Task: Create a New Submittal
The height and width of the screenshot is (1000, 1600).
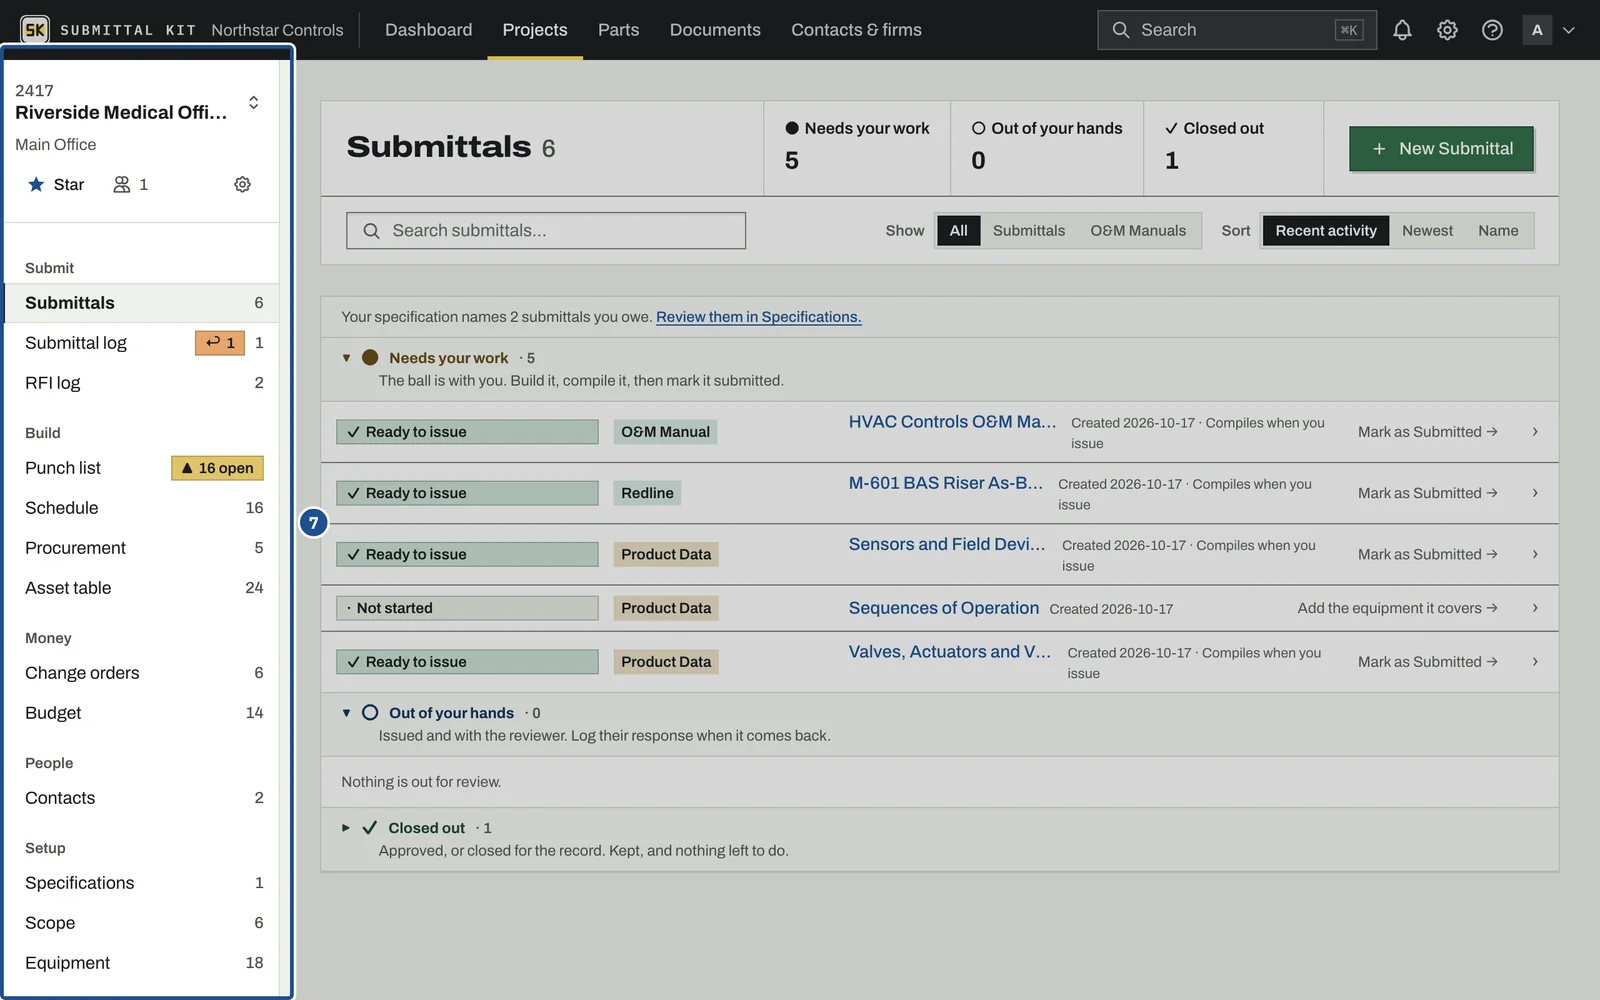Action: (1441, 149)
